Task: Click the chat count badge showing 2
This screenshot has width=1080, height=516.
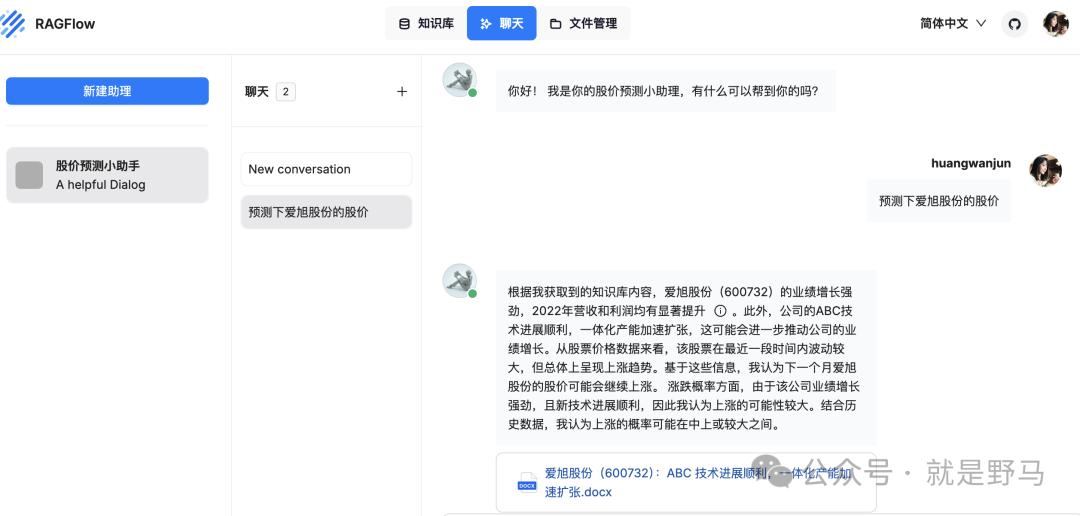Action: [286, 92]
